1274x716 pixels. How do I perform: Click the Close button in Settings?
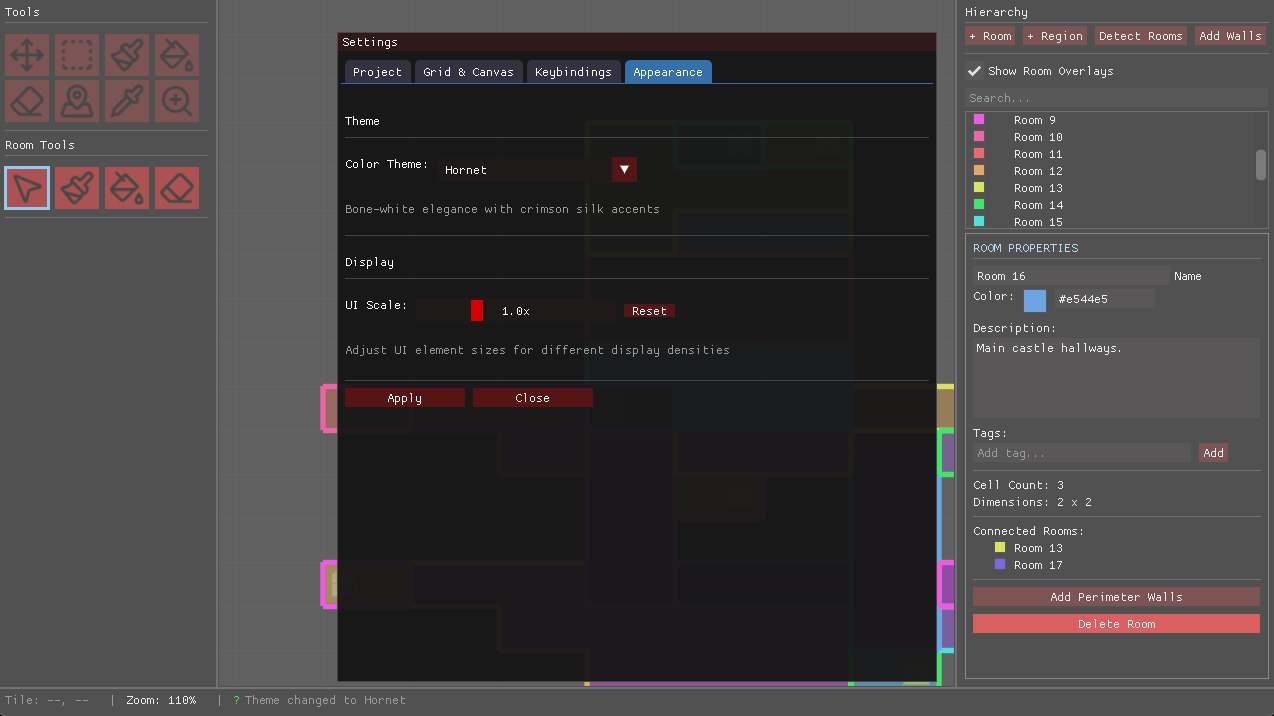pyautogui.click(x=533, y=398)
